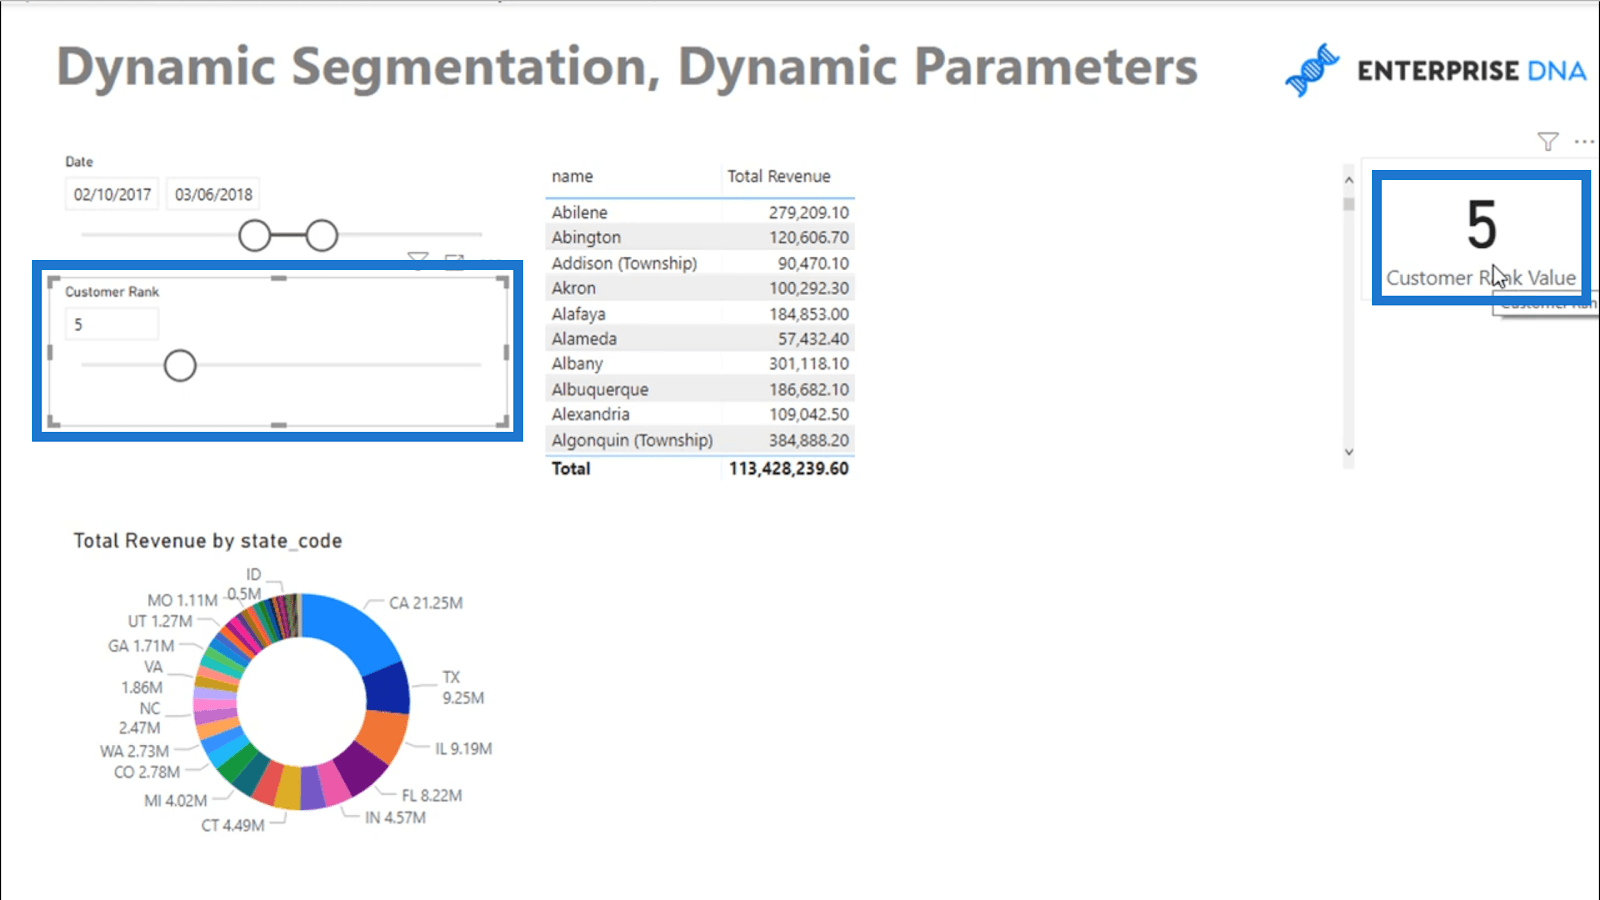The width and height of the screenshot is (1600, 900).
Task: Select the Abilene row in the table
Action: click(x=700, y=212)
